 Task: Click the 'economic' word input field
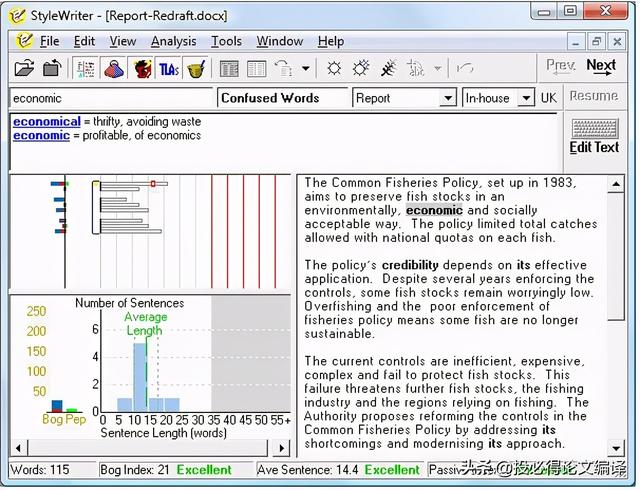pos(111,98)
